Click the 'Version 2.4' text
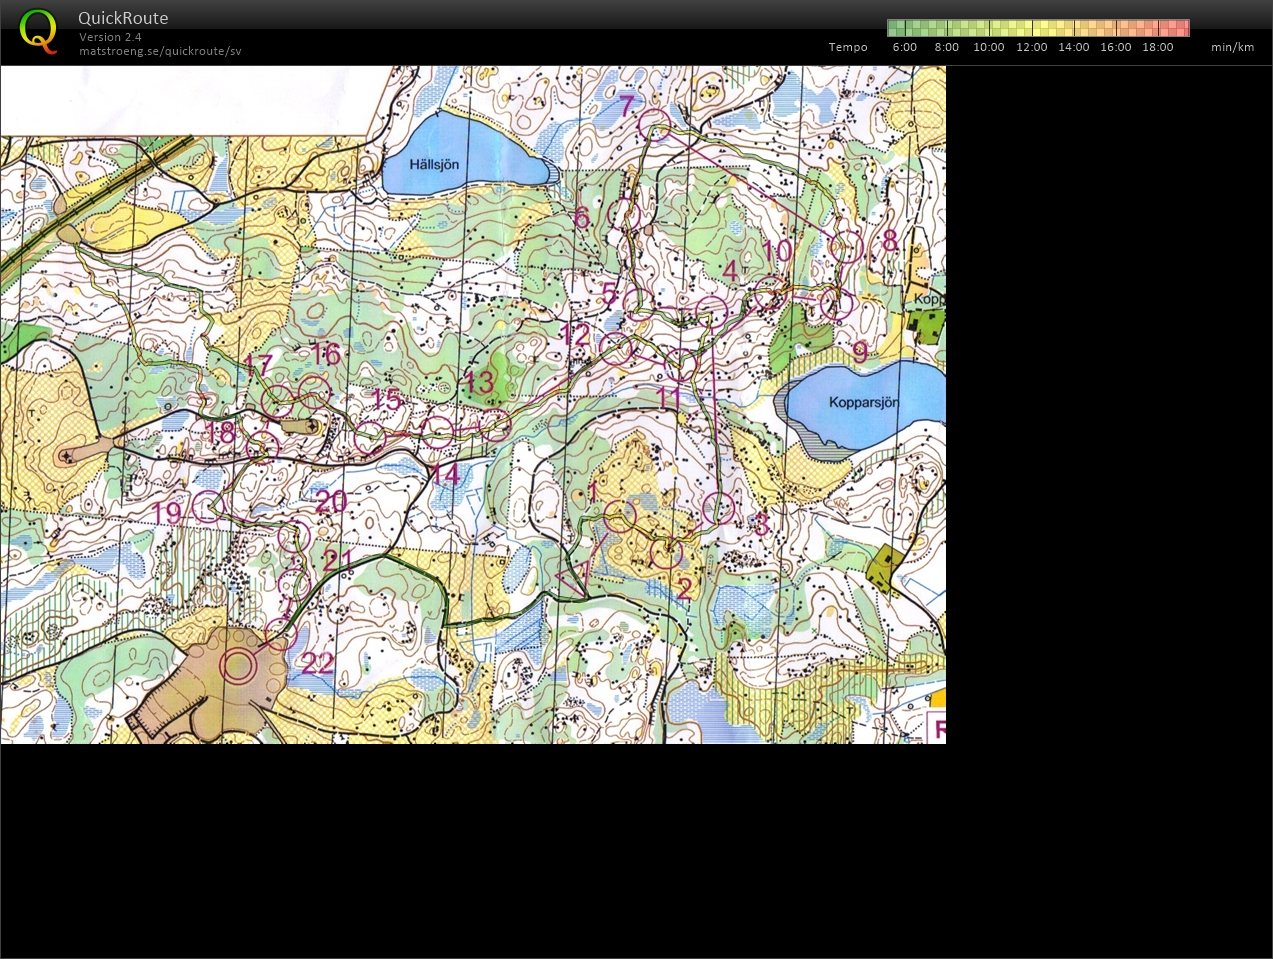The width and height of the screenshot is (1273, 959). [x=110, y=37]
